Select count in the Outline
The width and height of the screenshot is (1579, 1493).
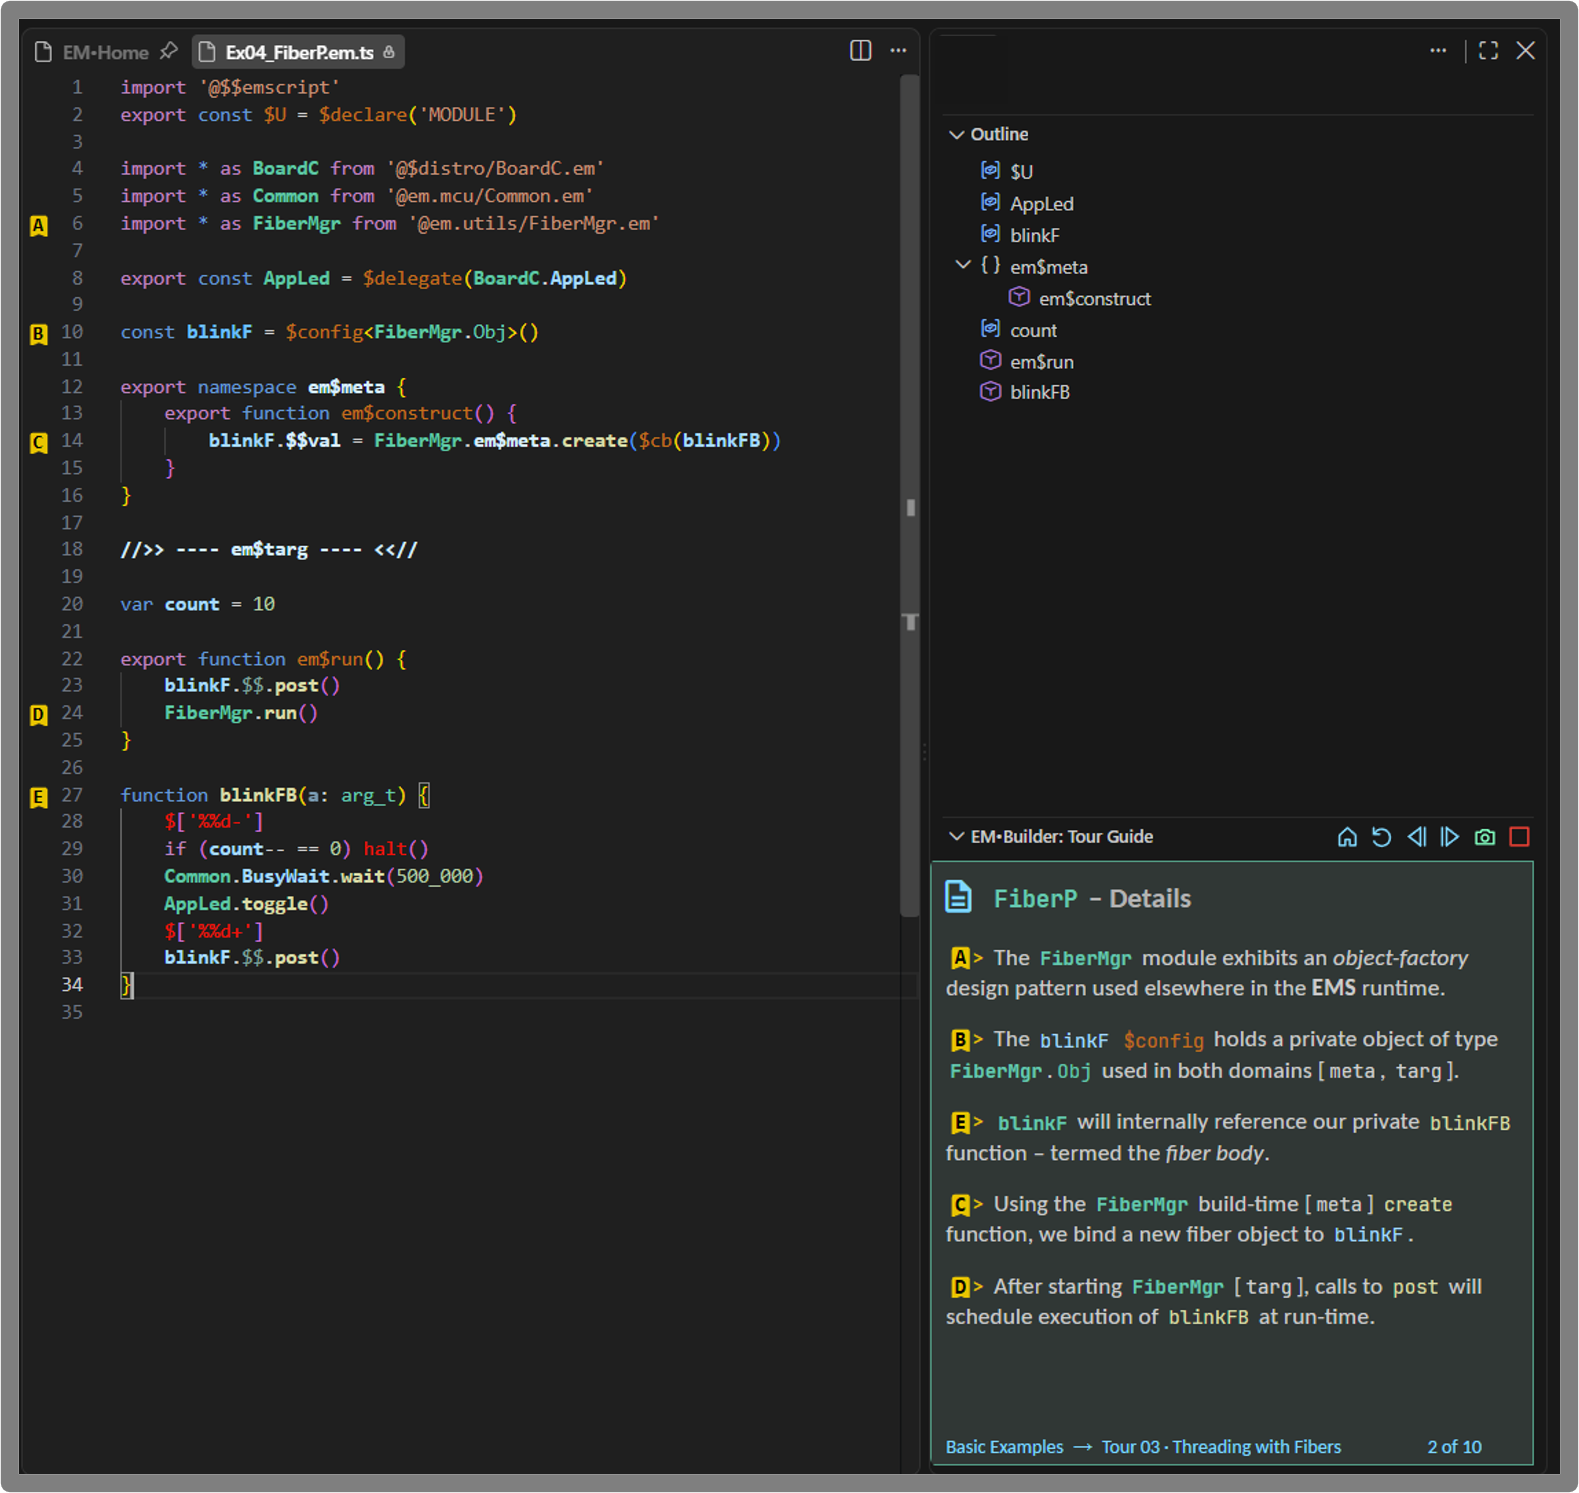point(1033,331)
